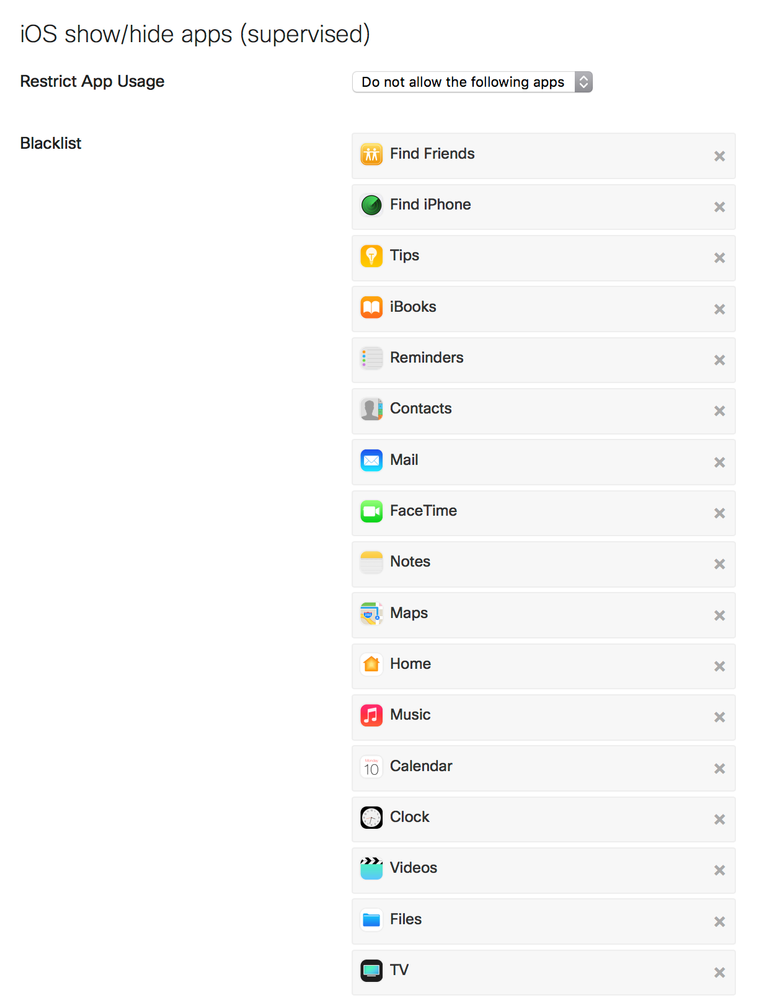Open the Restrict App Usage dropdown
The height and width of the screenshot is (998, 759).
(472, 82)
